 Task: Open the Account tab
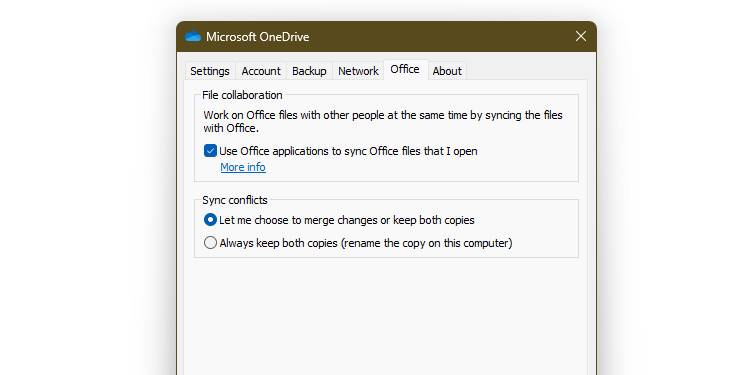click(x=261, y=71)
